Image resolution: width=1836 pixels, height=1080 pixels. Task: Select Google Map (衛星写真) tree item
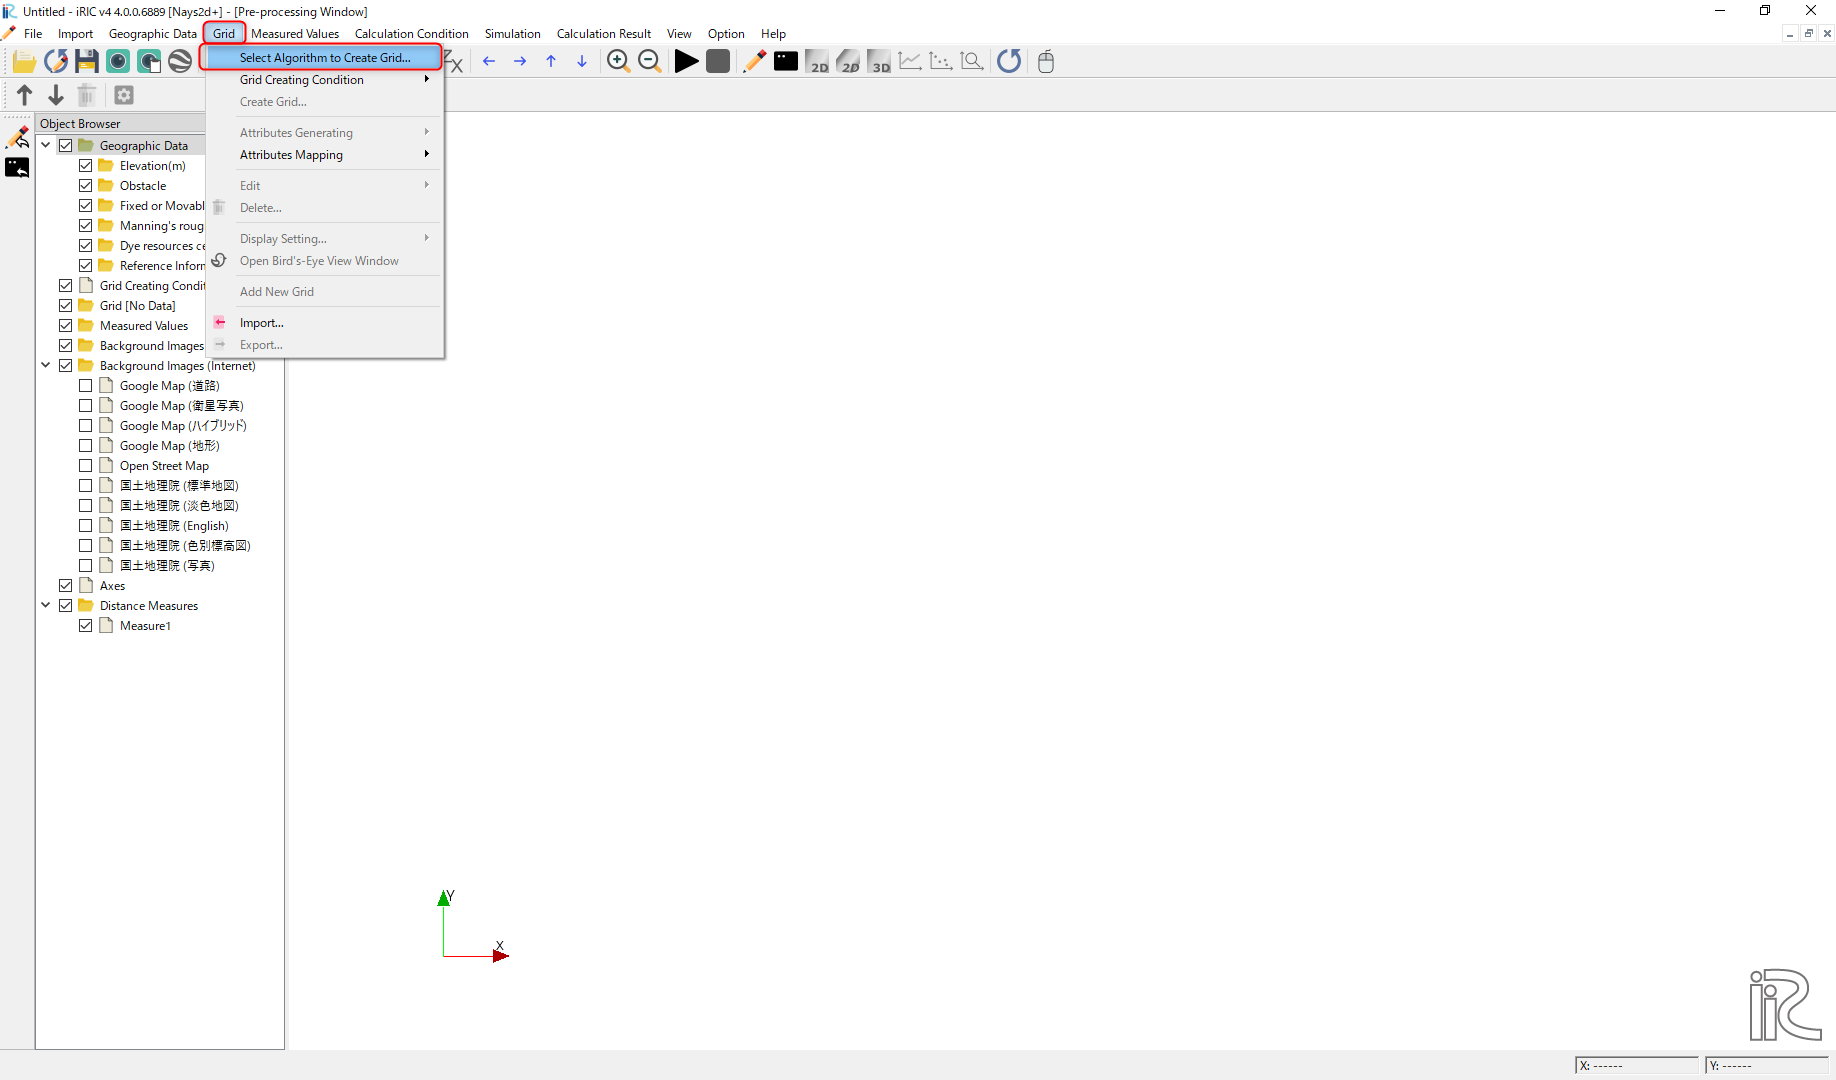pyautogui.click(x=181, y=406)
